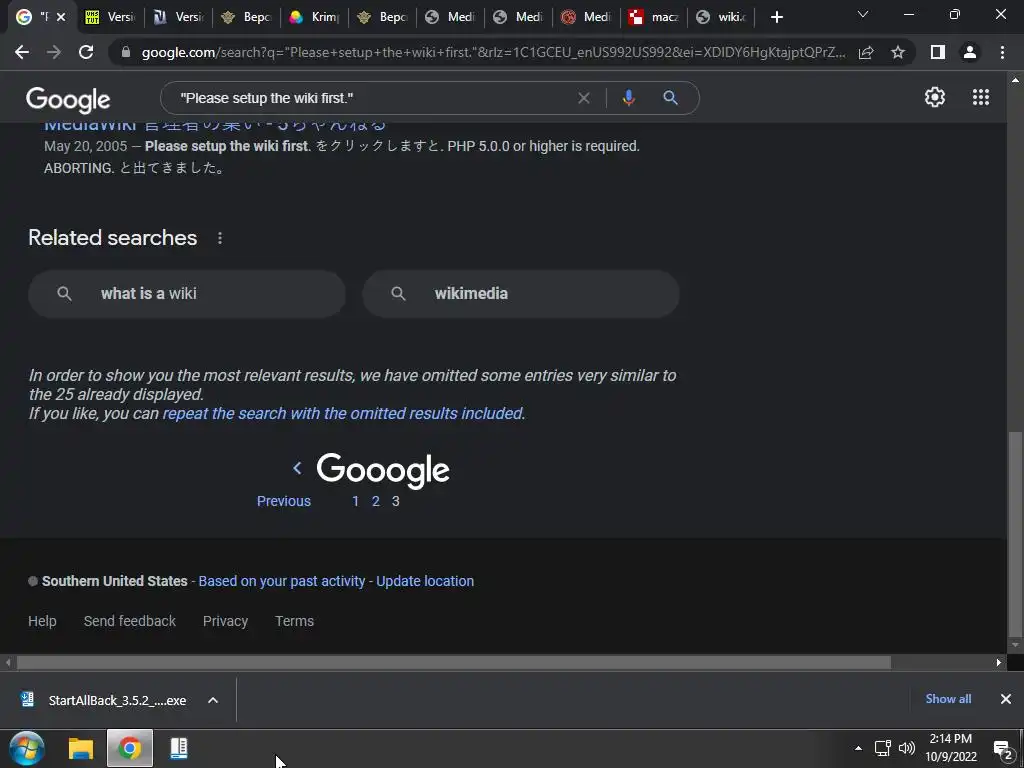Viewport: 1024px width, 768px height.
Task: Click the browser forward arrow
Action: tap(54, 52)
